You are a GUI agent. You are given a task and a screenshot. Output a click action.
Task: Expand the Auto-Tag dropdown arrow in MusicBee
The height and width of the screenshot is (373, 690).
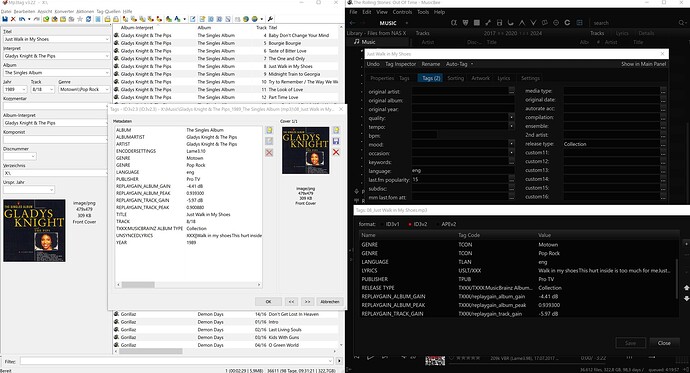(x=472, y=64)
